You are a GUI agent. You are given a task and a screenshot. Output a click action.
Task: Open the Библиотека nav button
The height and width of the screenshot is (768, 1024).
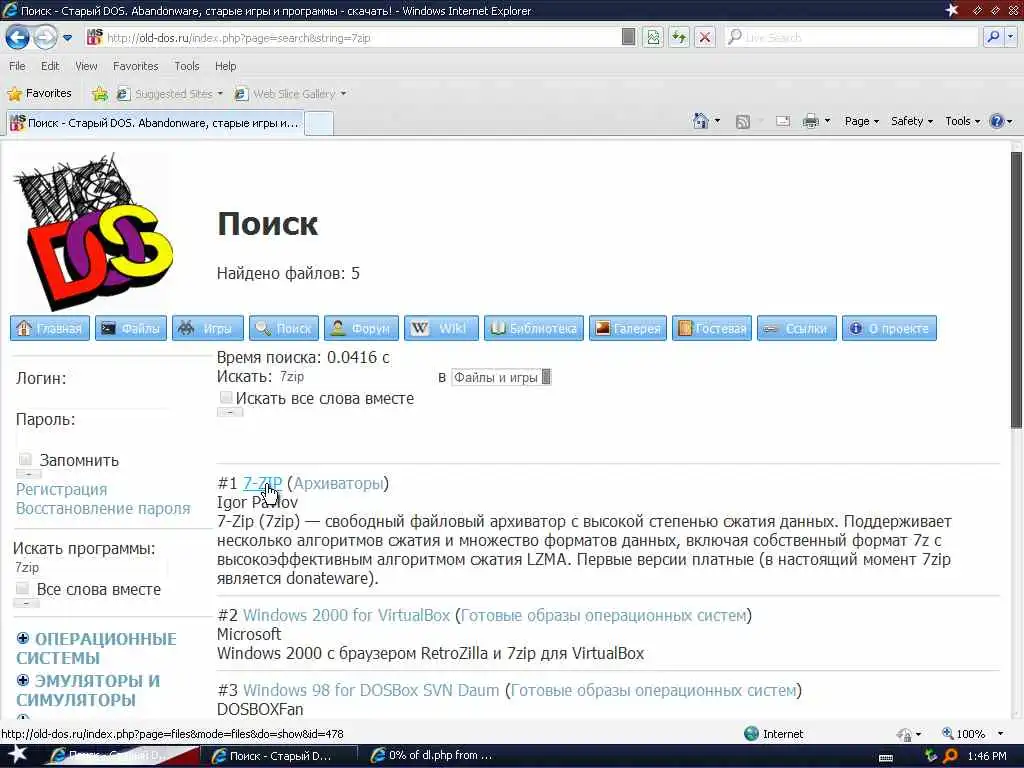coord(534,328)
